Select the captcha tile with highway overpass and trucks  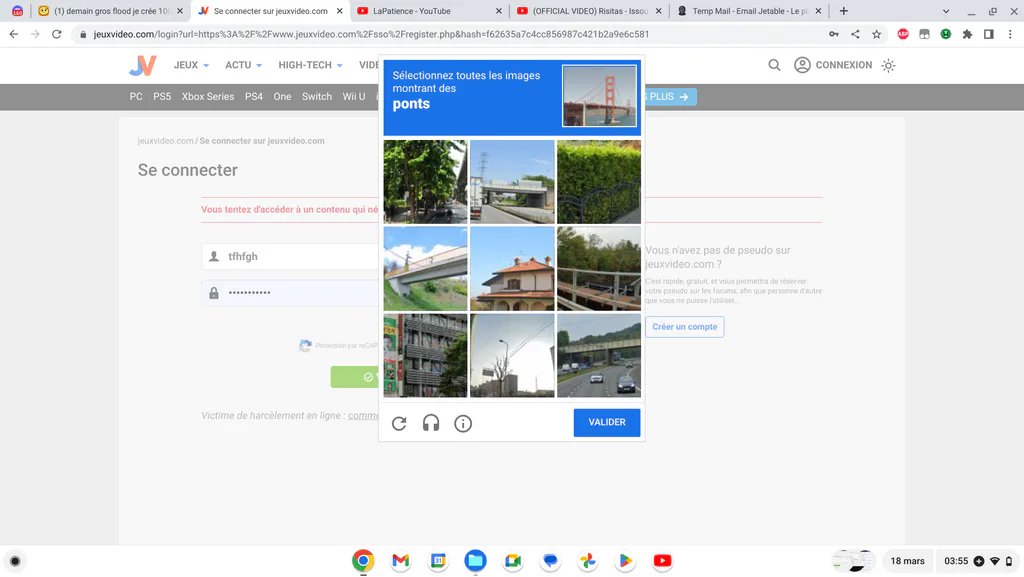512,181
